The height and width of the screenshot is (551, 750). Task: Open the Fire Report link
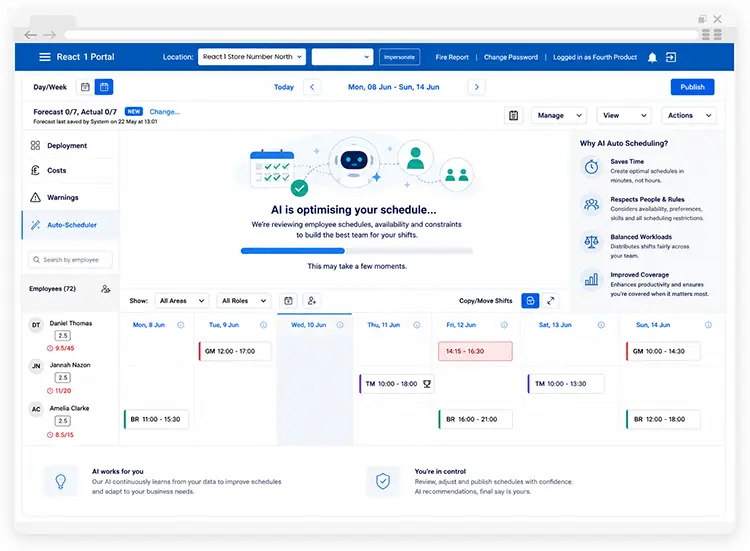452,57
